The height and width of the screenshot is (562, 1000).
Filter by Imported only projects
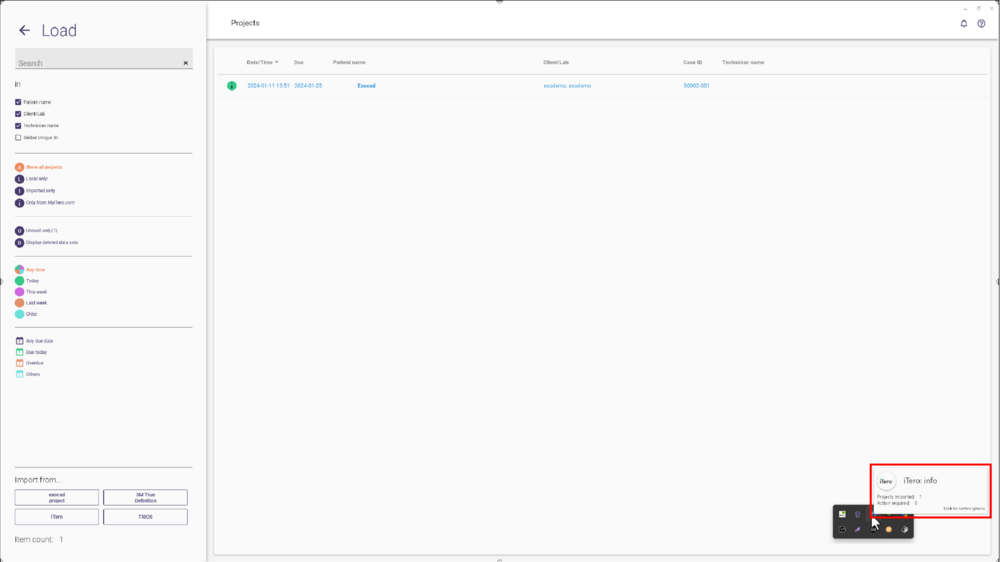[x=35, y=191]
